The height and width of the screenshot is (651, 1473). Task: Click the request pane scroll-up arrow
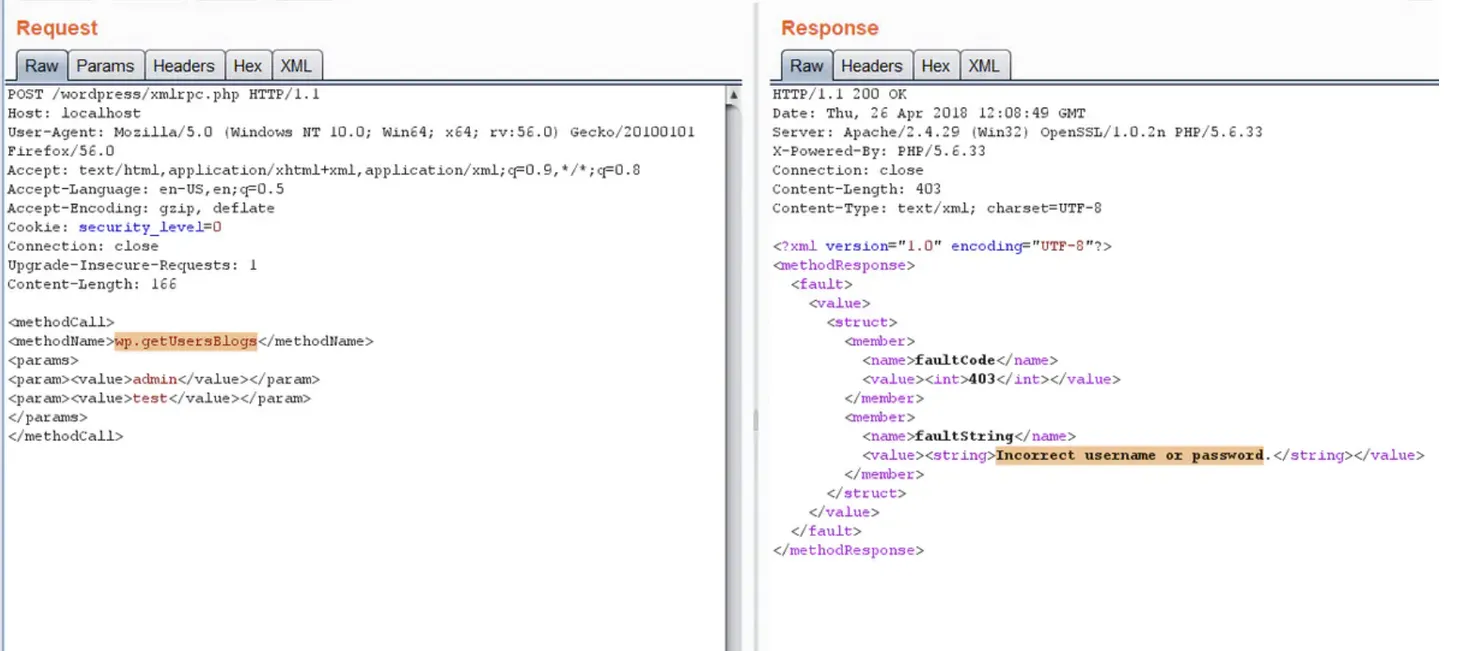point(733,95)
